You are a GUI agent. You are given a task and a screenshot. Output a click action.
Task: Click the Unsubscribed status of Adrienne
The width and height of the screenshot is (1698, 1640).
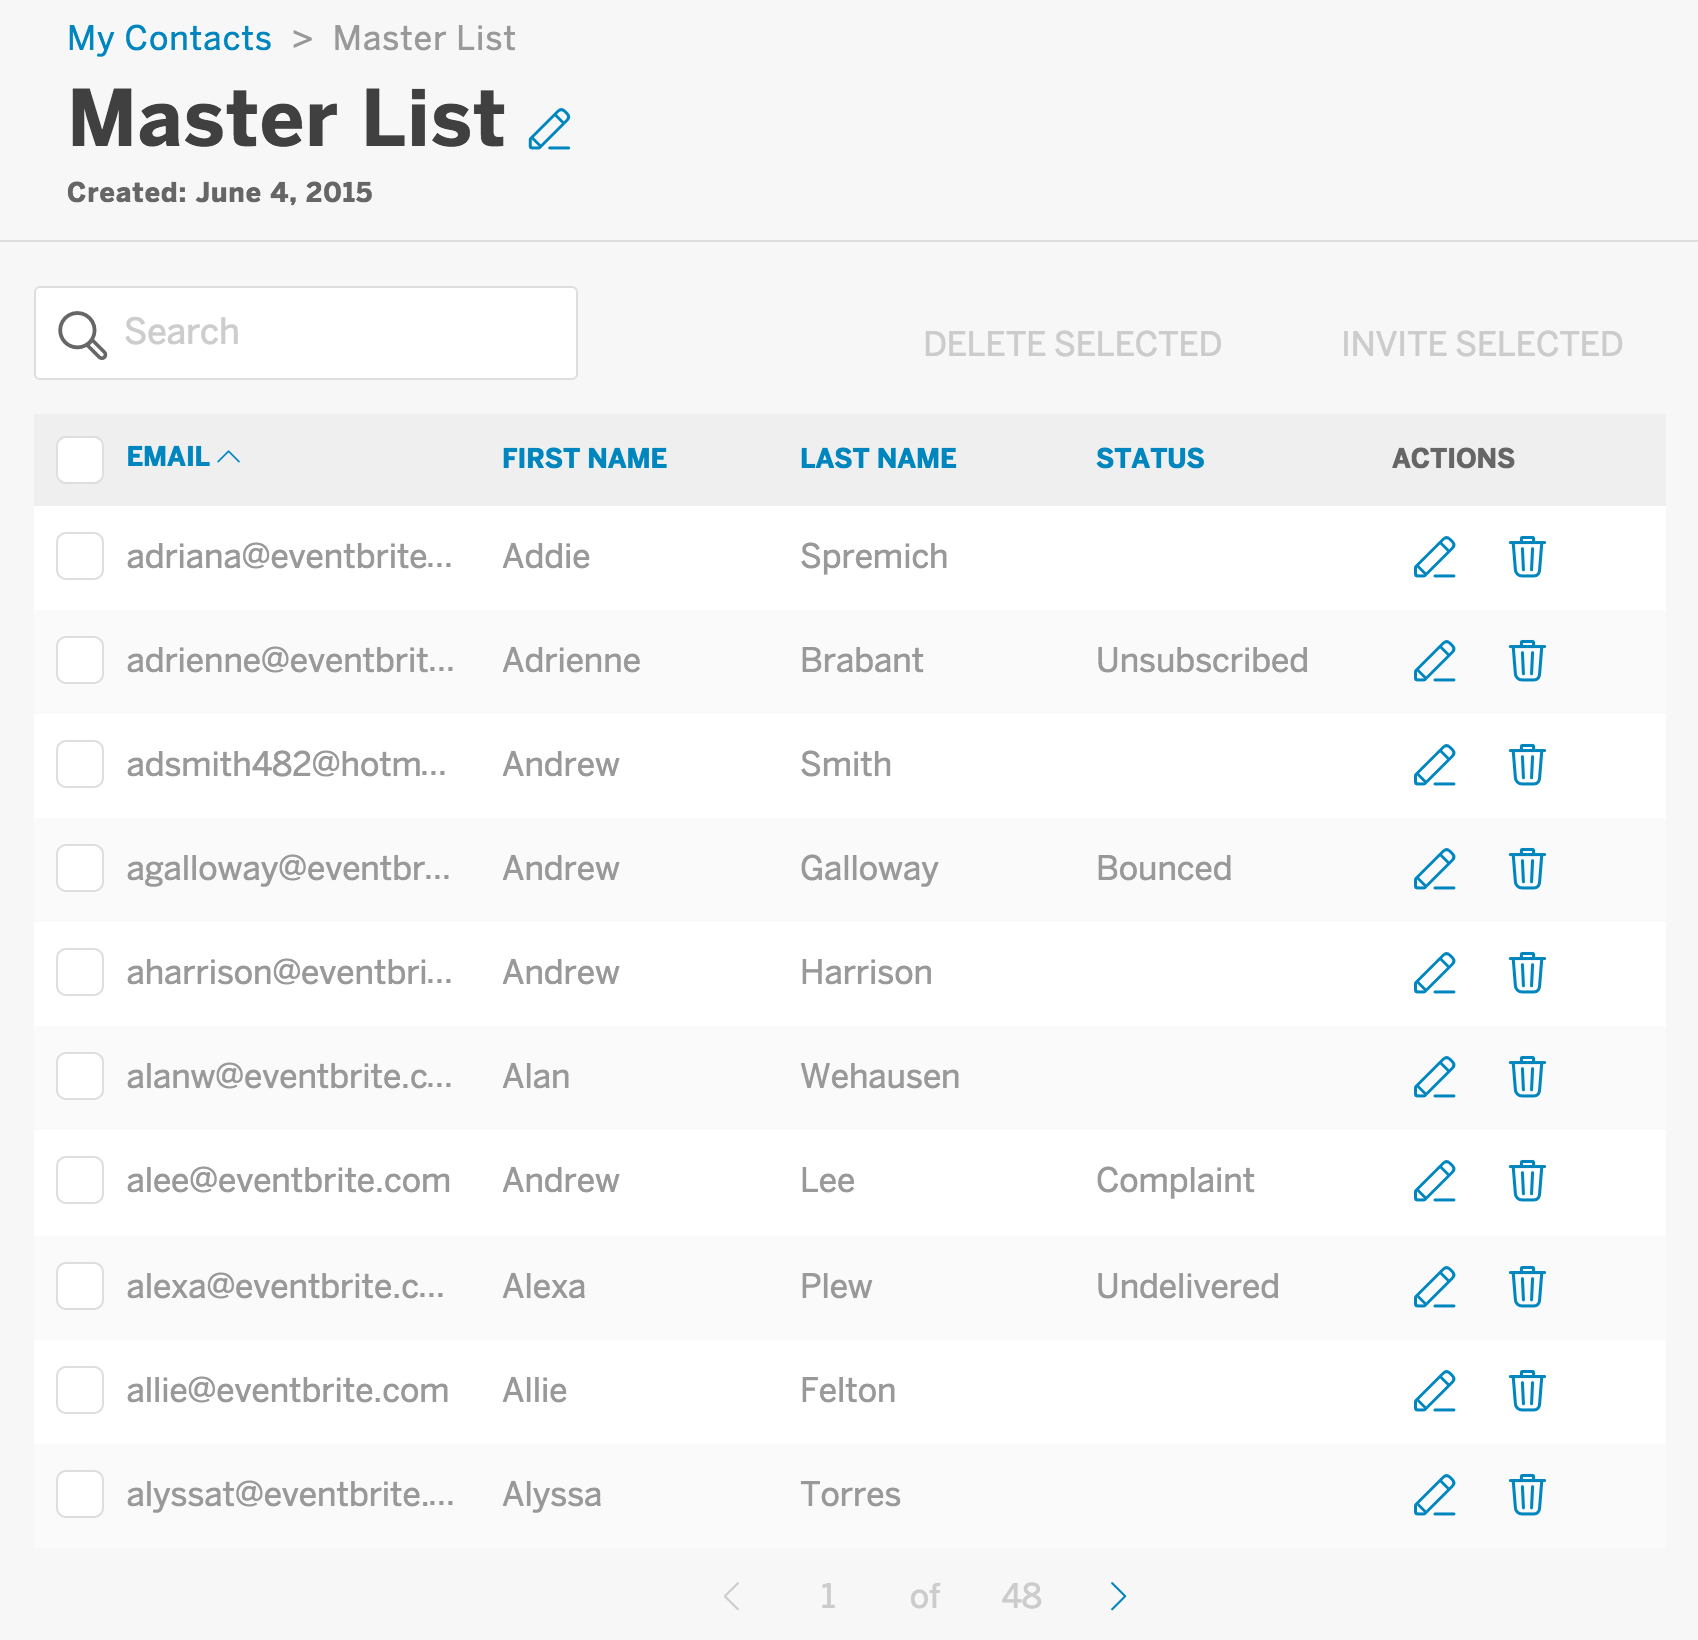[x=1202, y=660]
